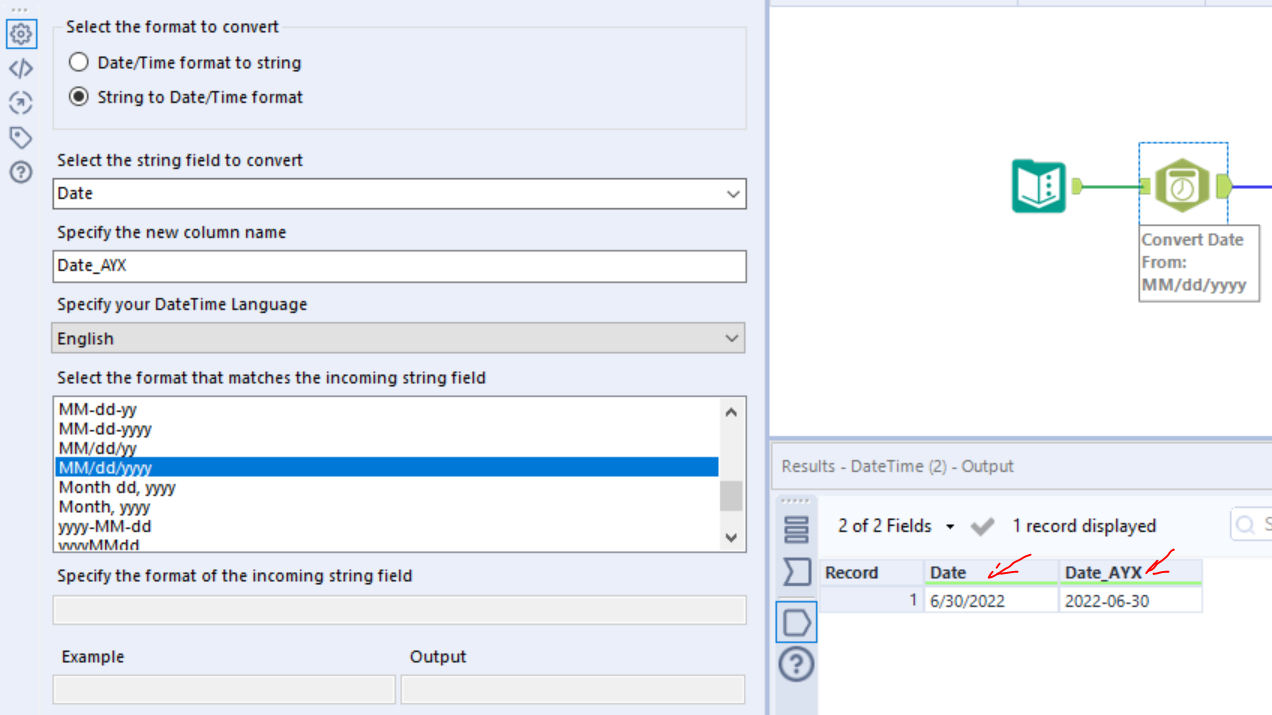Image resolution: width=1272 pixels, height=715 pixels.
Task: Open the XML view code icon
Action: 21,69
